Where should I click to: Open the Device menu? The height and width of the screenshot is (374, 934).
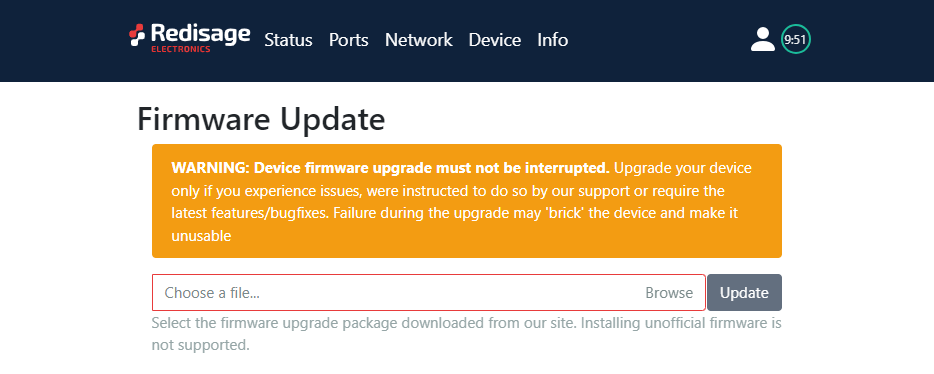494,40
